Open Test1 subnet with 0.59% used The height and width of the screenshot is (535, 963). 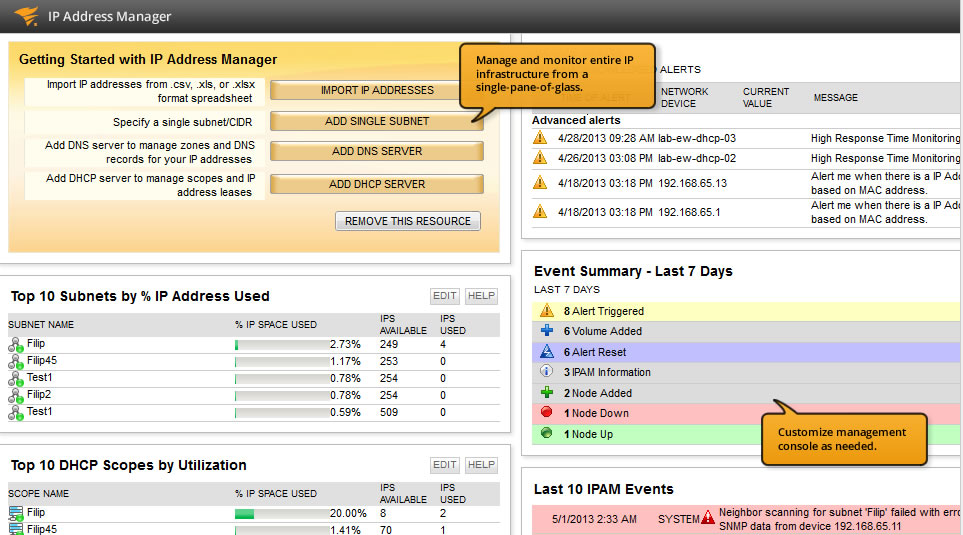(39, 412)
